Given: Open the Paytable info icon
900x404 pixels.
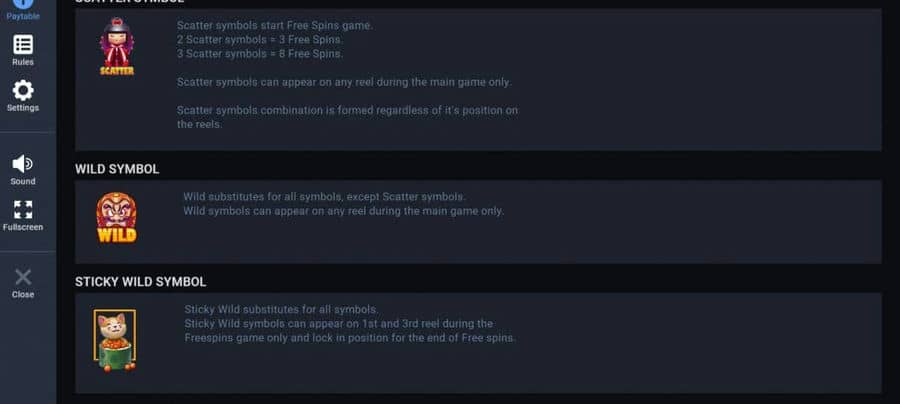Looking at the screenshot, I should [x=23, y=3].
